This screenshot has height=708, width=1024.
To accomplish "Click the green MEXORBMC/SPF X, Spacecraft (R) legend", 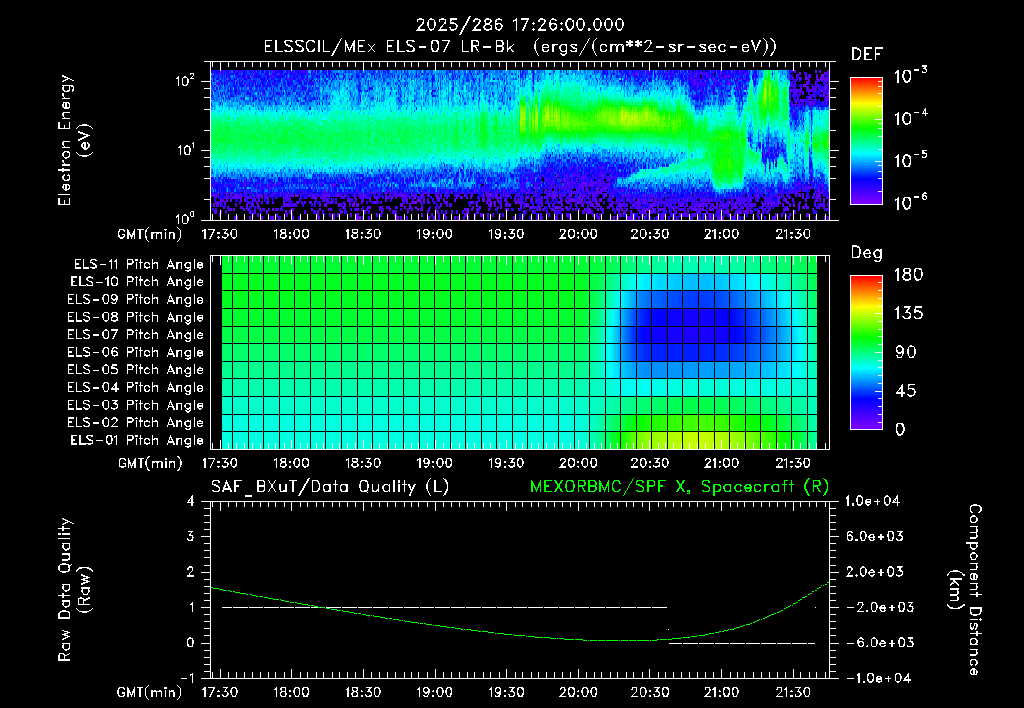I will tap(679, 487).
